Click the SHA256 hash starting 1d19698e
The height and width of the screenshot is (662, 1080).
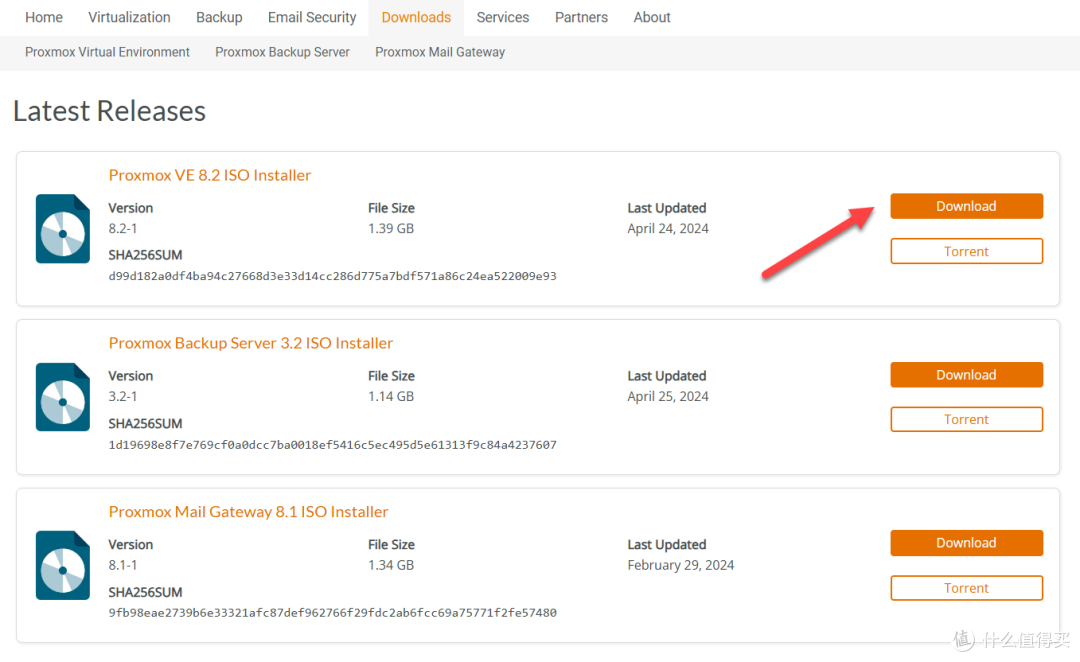(x=333, y=445)
